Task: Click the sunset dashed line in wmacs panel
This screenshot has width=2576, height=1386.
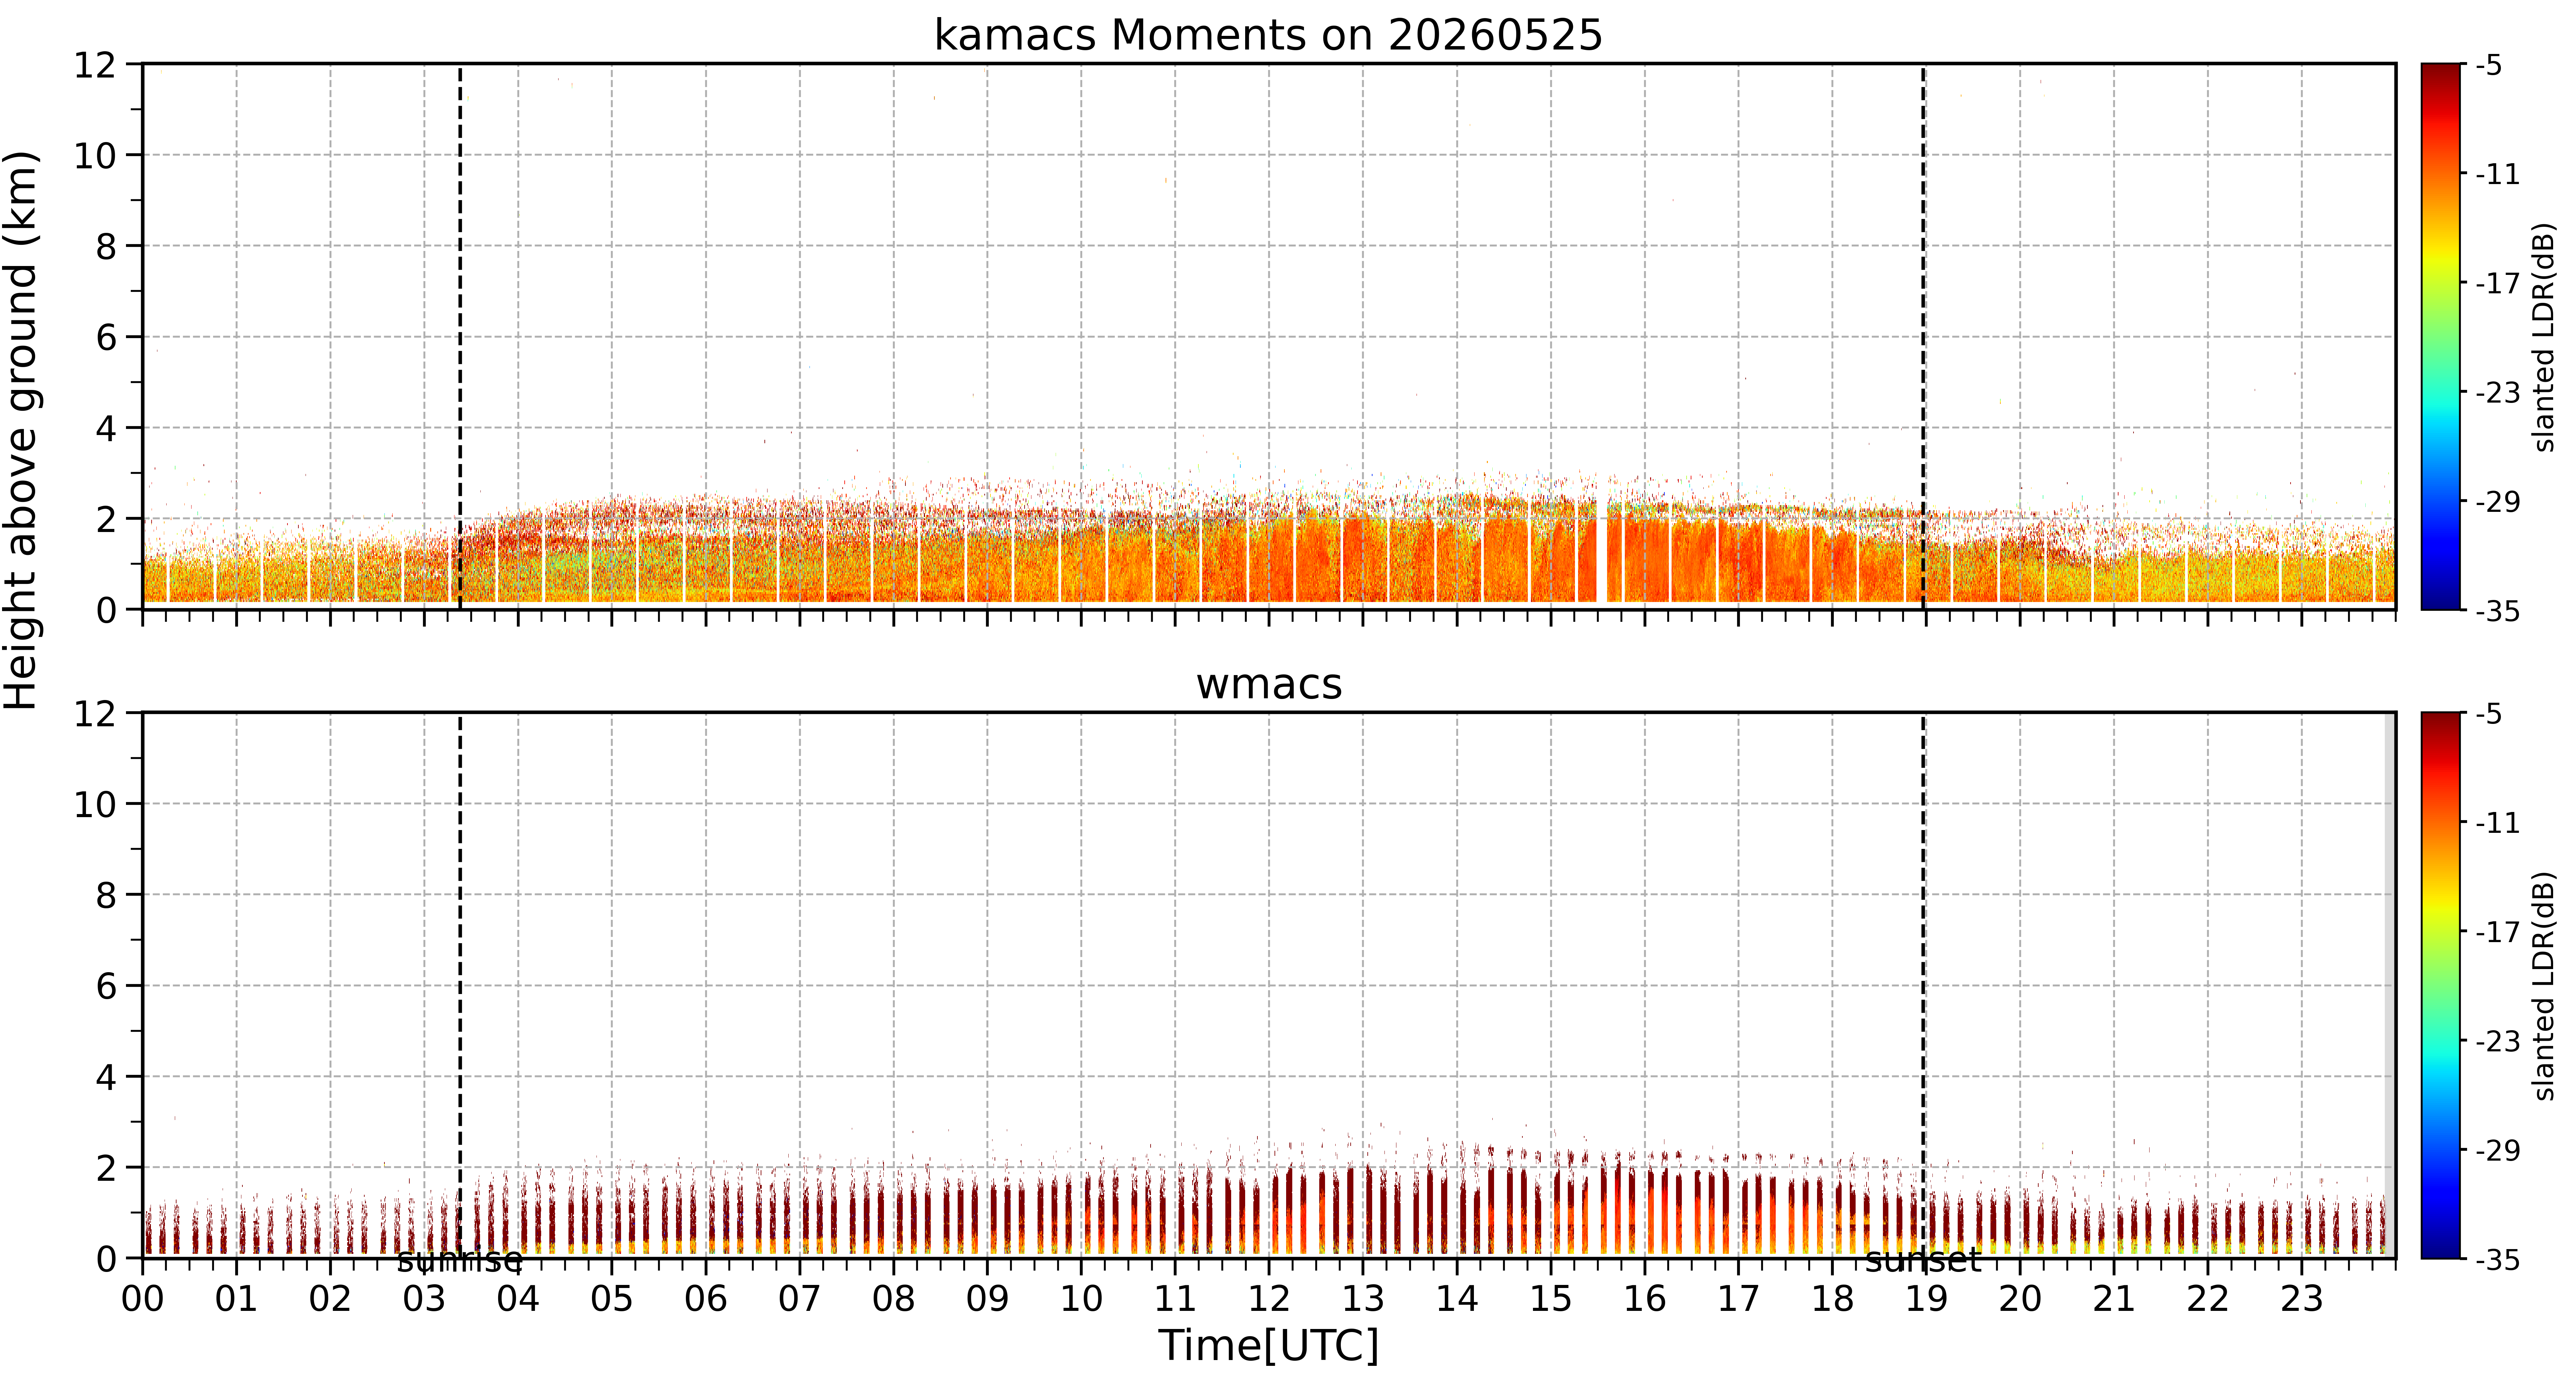Action: (1923, 985)
